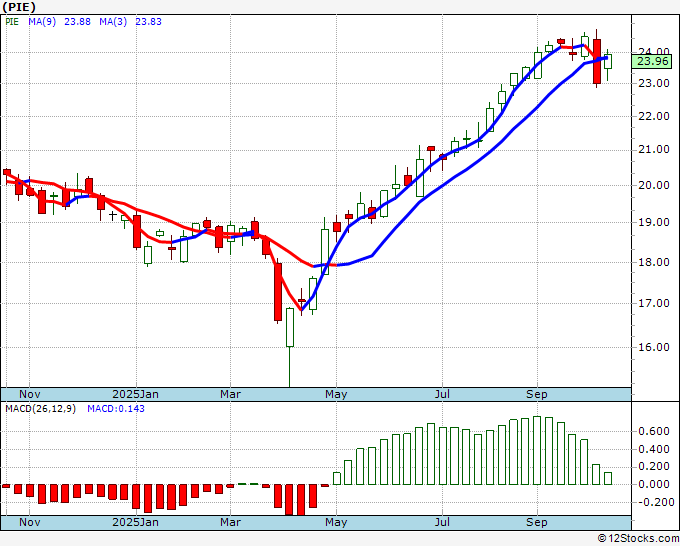Click the (PIE) chart title

tap(19, 7)
